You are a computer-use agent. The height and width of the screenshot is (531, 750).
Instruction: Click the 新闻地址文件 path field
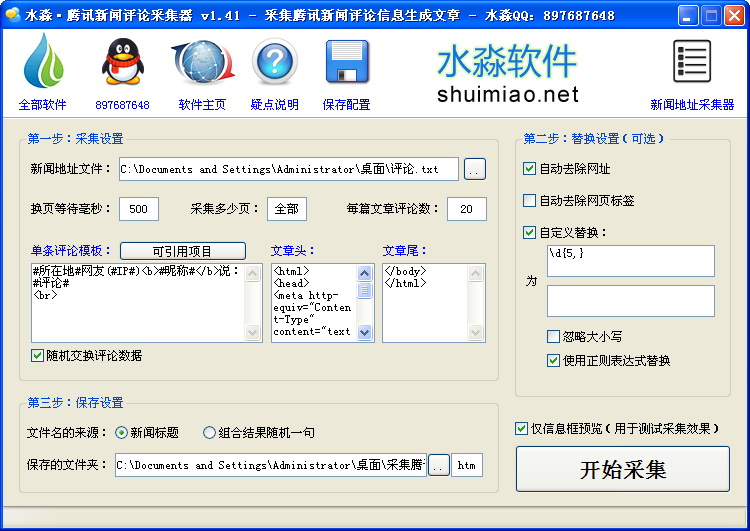click(x=289, y=169)
